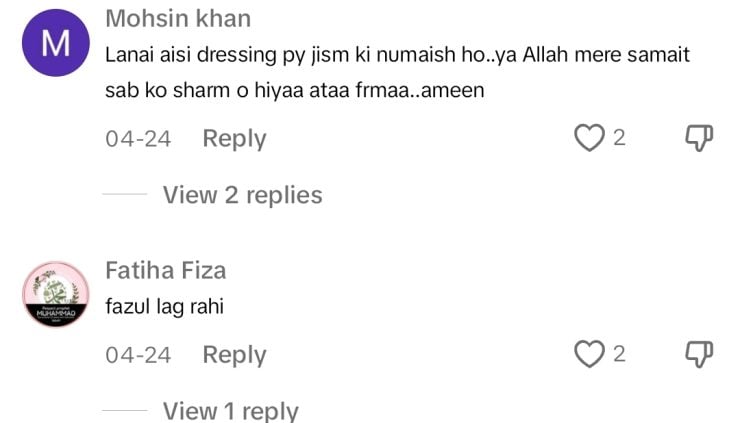Click the 04-24 date on Fatiha Fiza's comment
Viewport: 740px width, 423px height.
[x=138, y=355]
